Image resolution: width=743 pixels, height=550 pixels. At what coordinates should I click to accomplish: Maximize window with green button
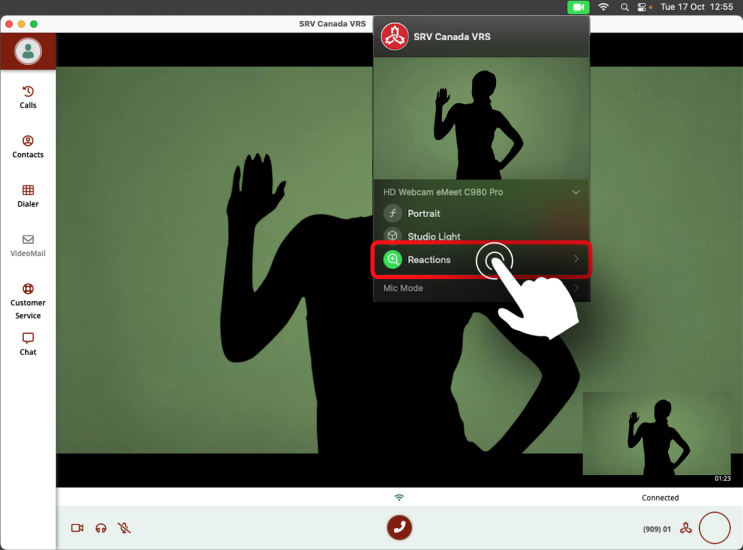pos(34,24)
